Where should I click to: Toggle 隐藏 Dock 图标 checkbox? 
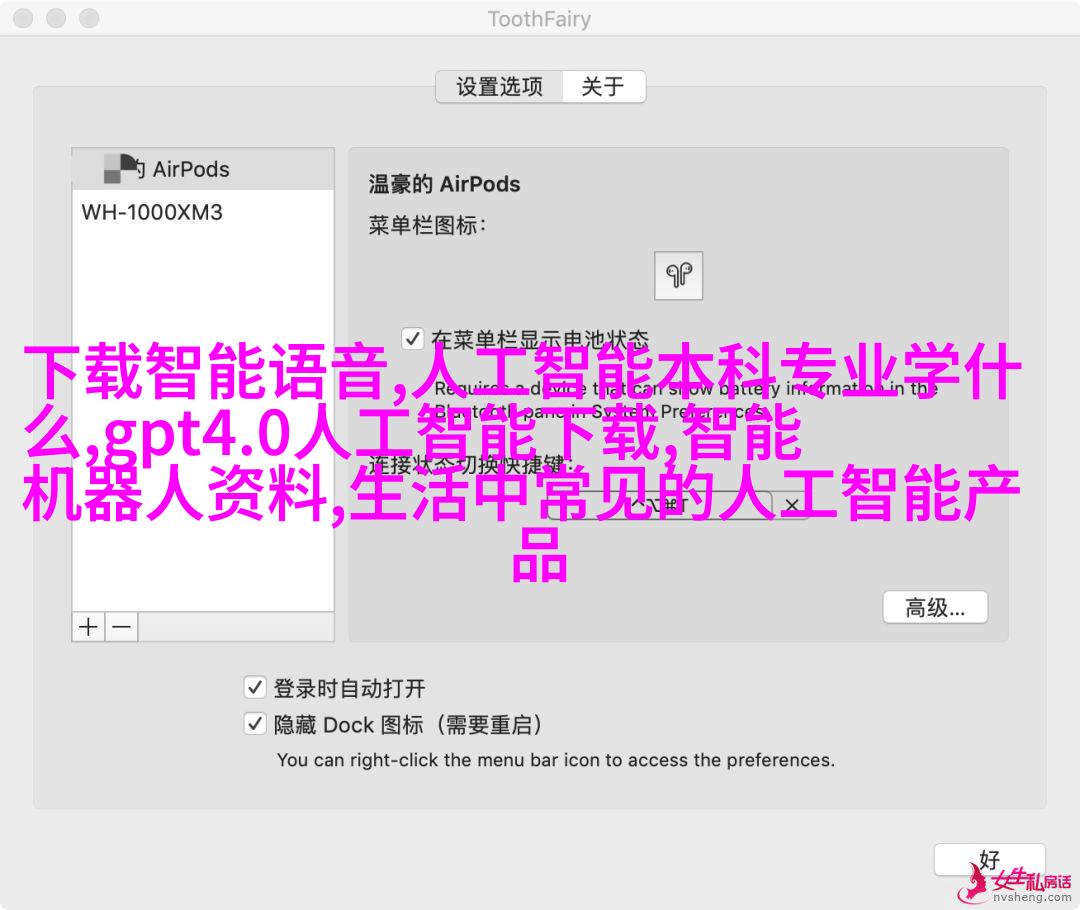[x=255, y=724]
